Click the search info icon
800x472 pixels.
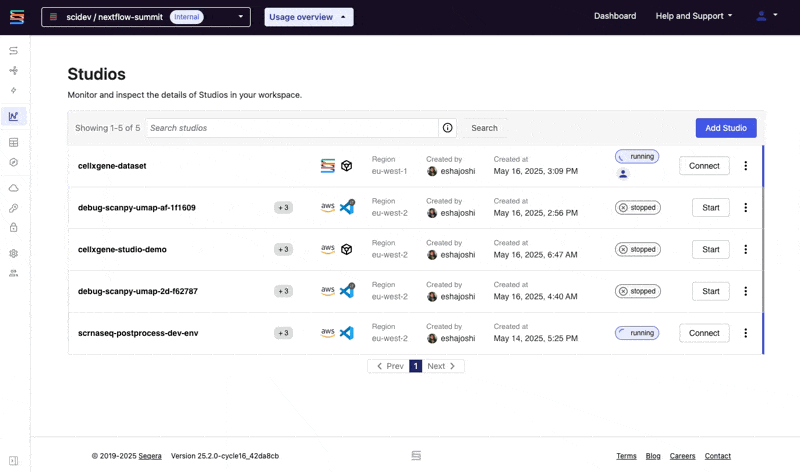point(448,128)
